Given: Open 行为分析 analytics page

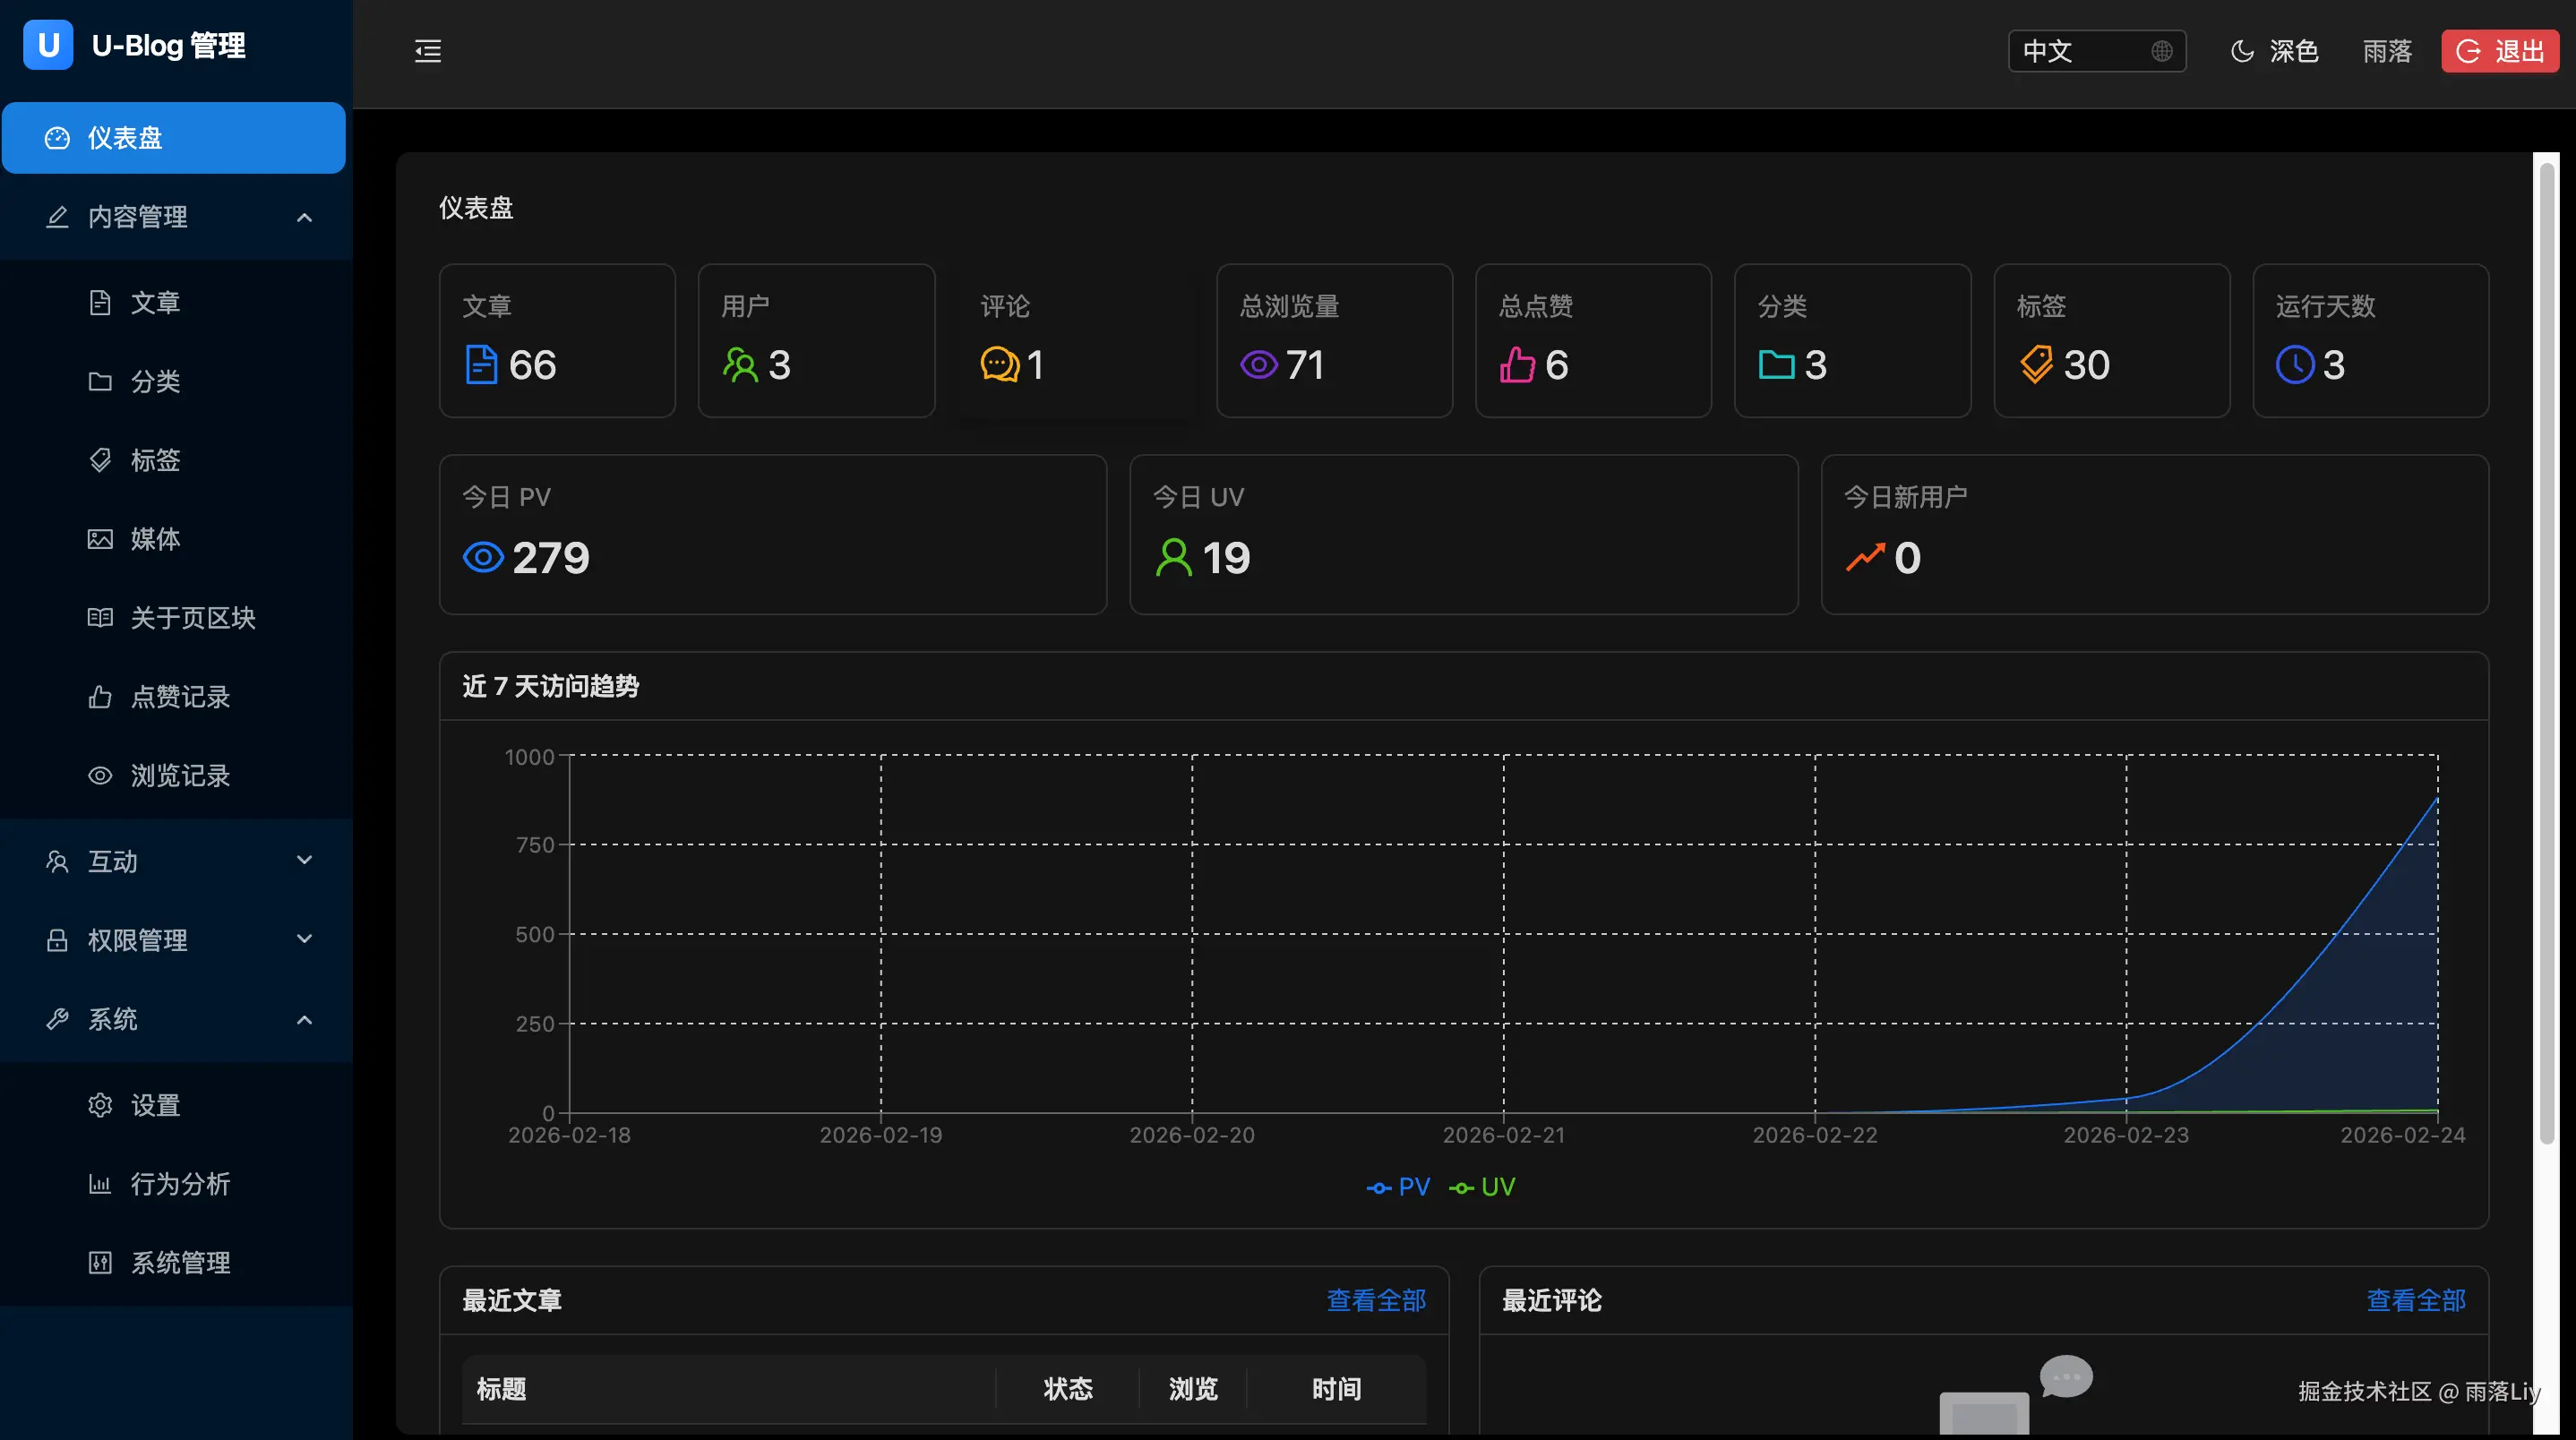Looking at the screenshot, I should [x=180, y=1184].
